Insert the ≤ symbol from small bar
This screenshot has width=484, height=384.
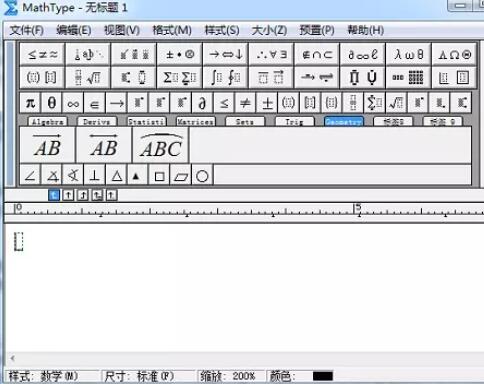224,103
